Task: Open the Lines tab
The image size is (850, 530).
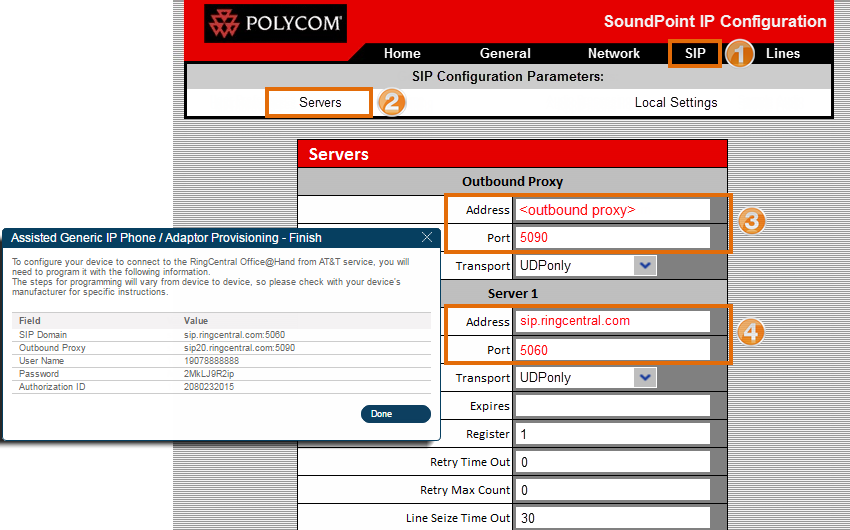Action: point(783,53)
